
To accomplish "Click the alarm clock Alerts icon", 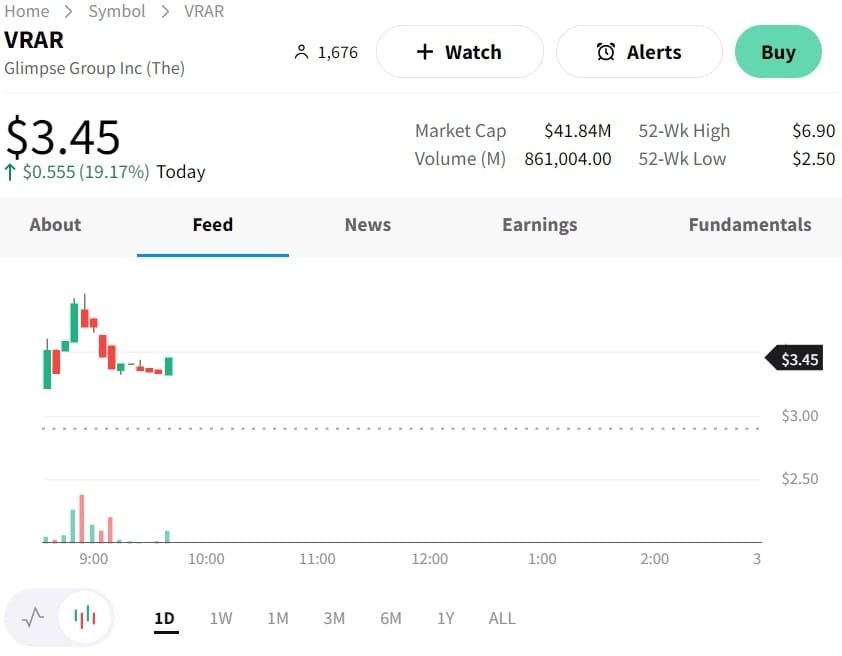I will coord(606,52).
